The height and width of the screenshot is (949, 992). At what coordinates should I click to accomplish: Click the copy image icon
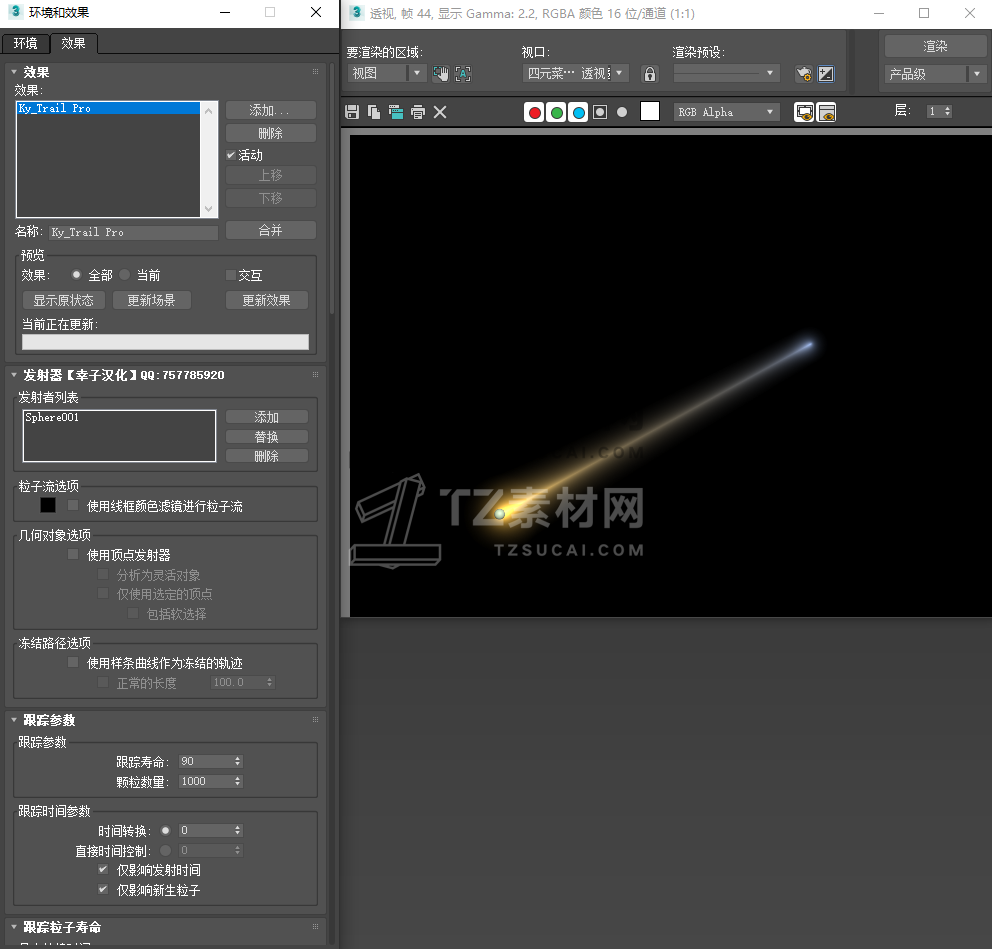click(x=374, y=112)
